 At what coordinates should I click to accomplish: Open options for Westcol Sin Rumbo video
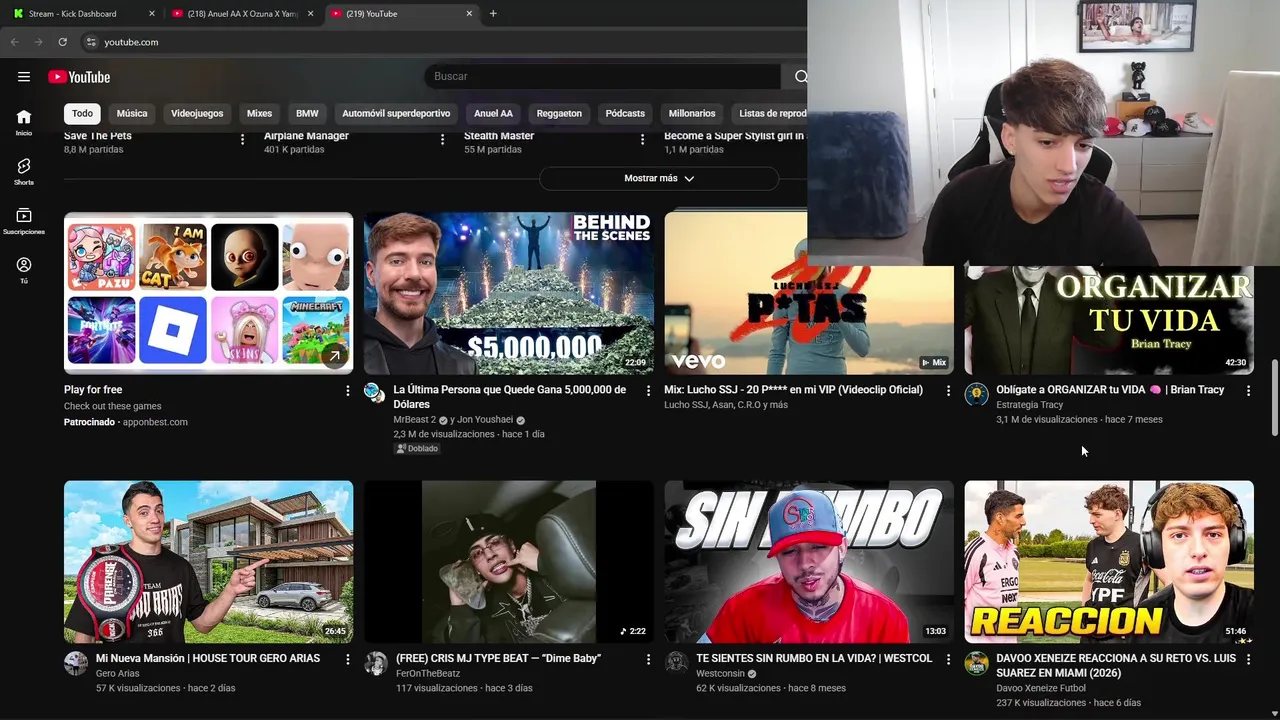(x=948, y=659)
